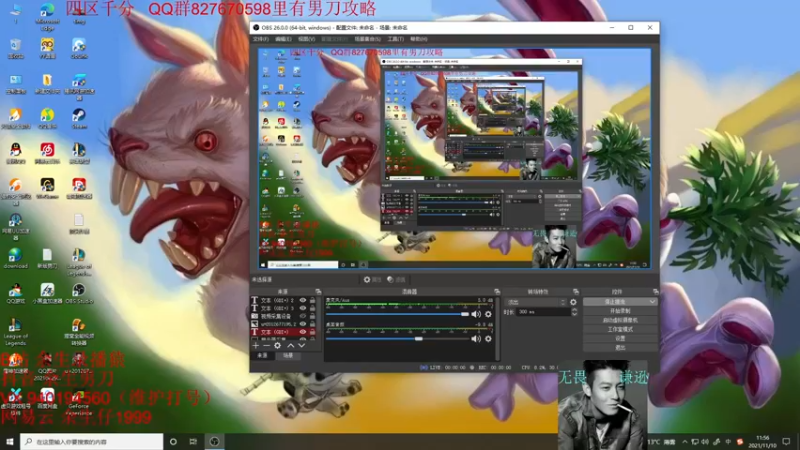This screenshot has width=800, height=450.
Task: Select the OBS icon on the taskbar
Action: (214, 441)
